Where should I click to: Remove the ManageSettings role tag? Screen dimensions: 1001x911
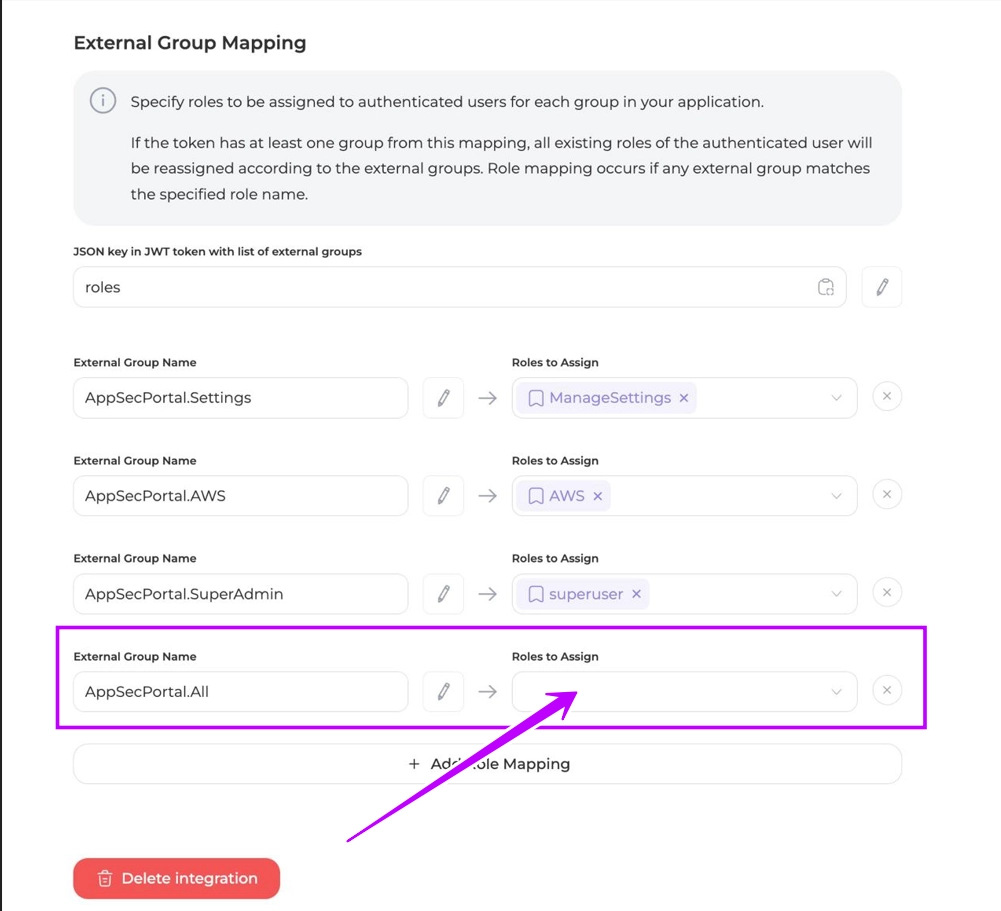pos(684,398)
